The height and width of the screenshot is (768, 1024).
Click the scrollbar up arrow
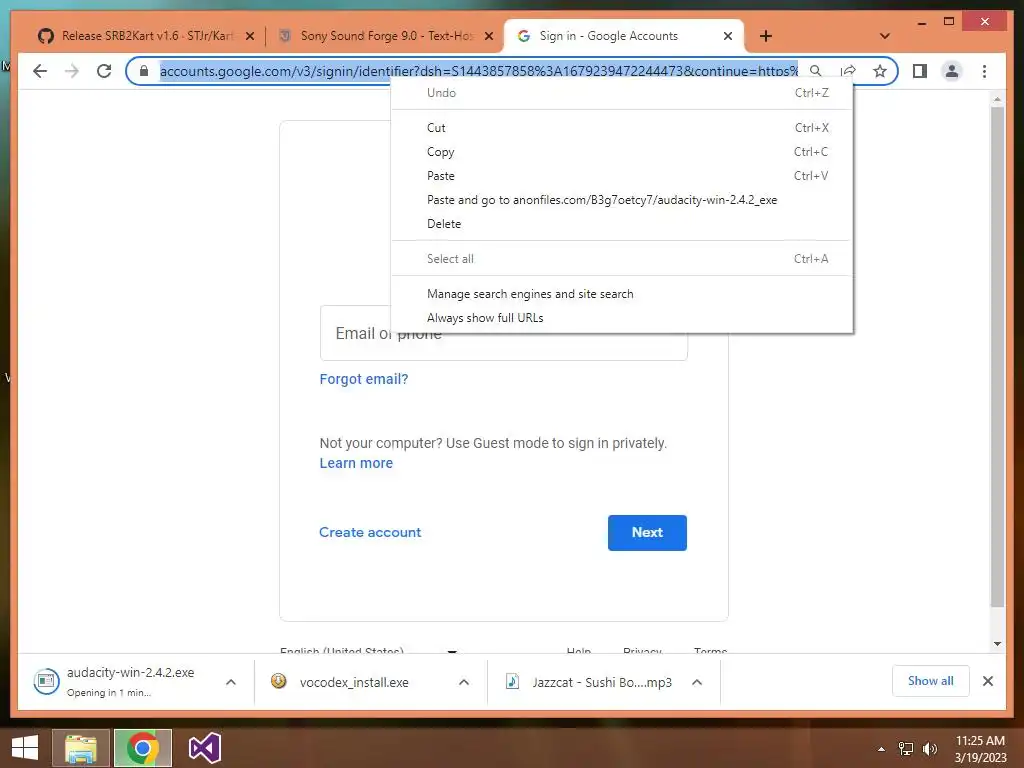(997, 99)
